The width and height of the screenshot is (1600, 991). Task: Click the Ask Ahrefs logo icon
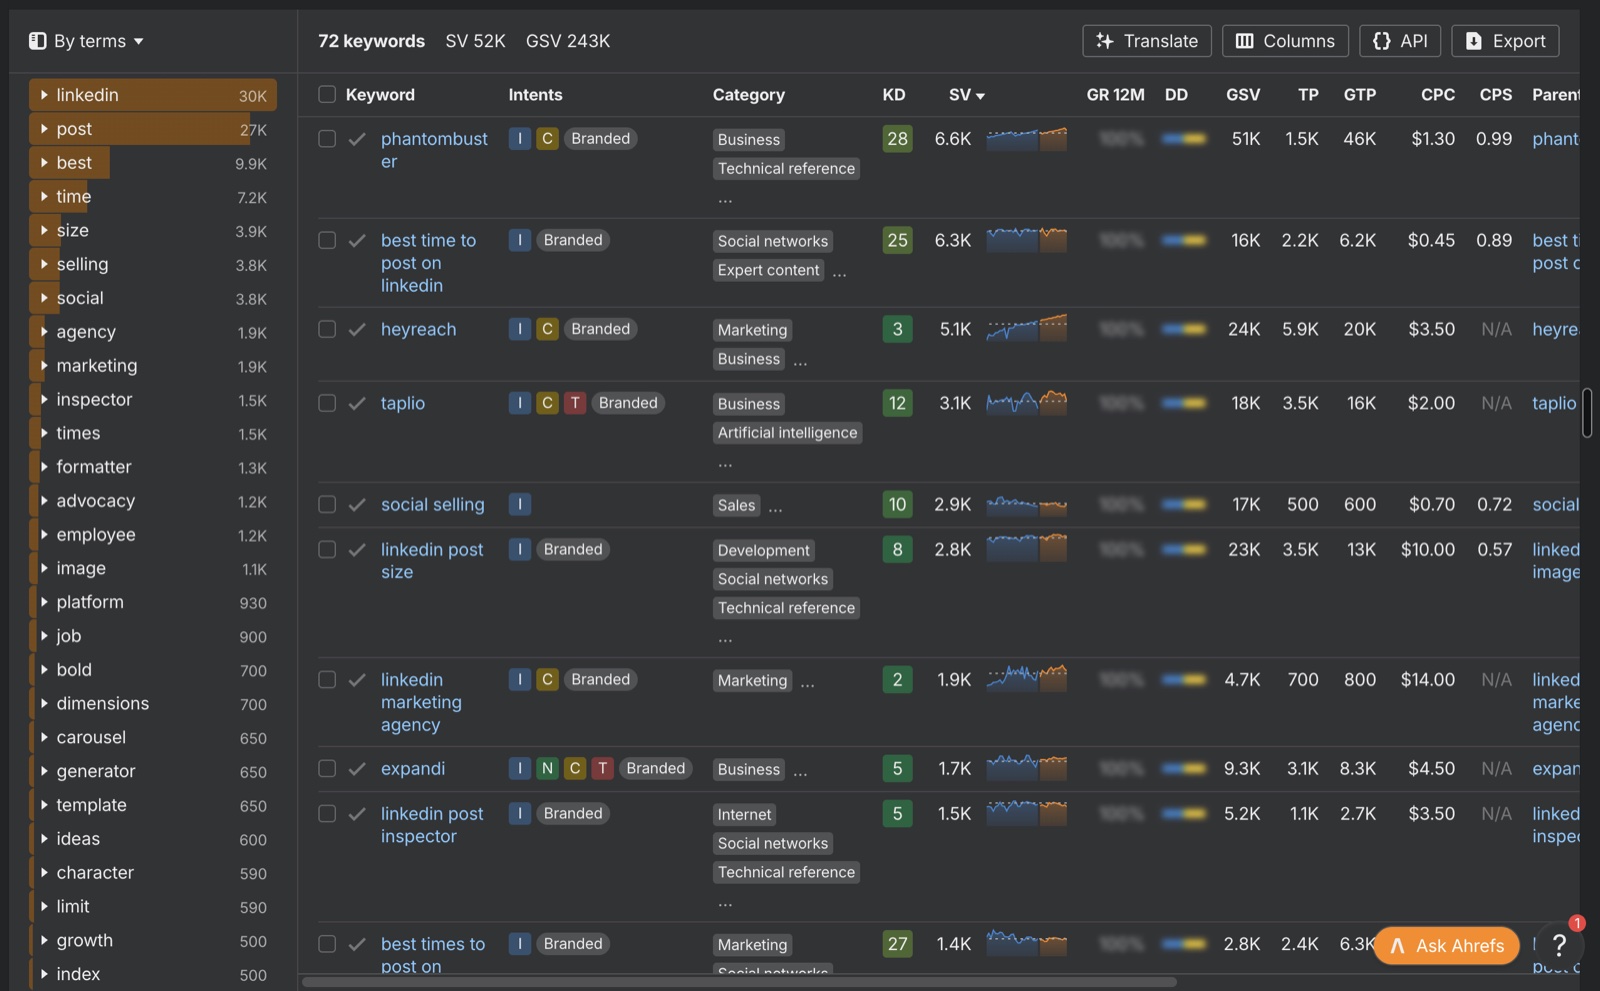[x=1397, y=946]
